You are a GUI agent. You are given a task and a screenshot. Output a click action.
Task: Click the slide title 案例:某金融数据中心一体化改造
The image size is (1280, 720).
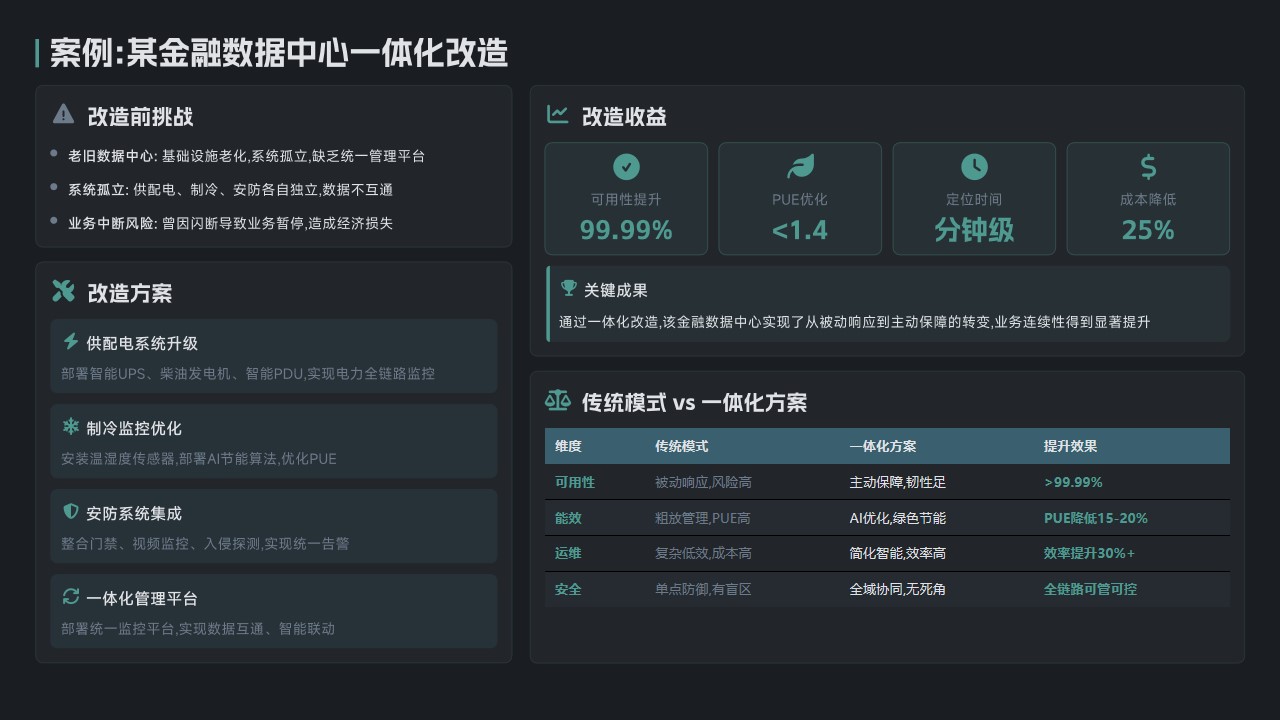279,53
